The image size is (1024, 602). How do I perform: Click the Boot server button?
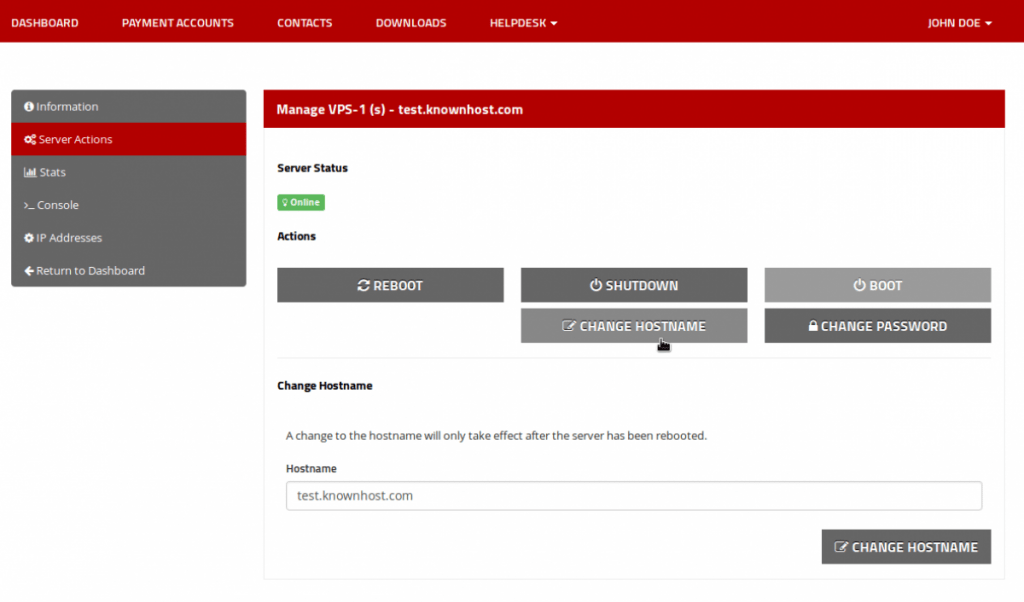[877, 285]
